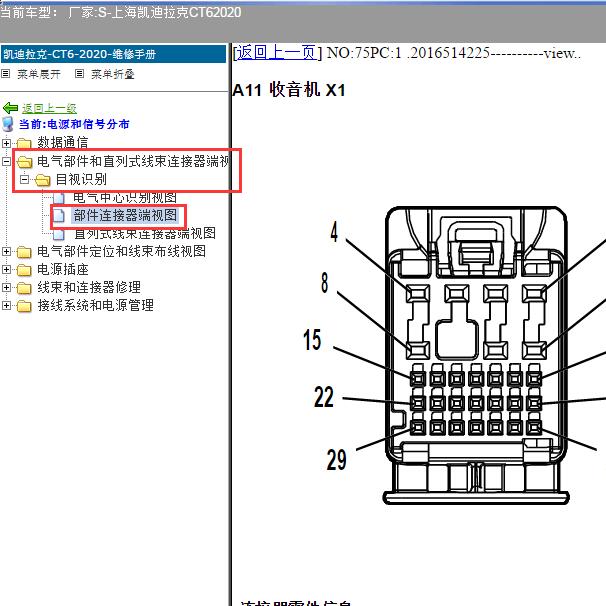
Task: Click the open folder icon for 电气部件和直列式线束连接器端视
Action: point(24,162)
